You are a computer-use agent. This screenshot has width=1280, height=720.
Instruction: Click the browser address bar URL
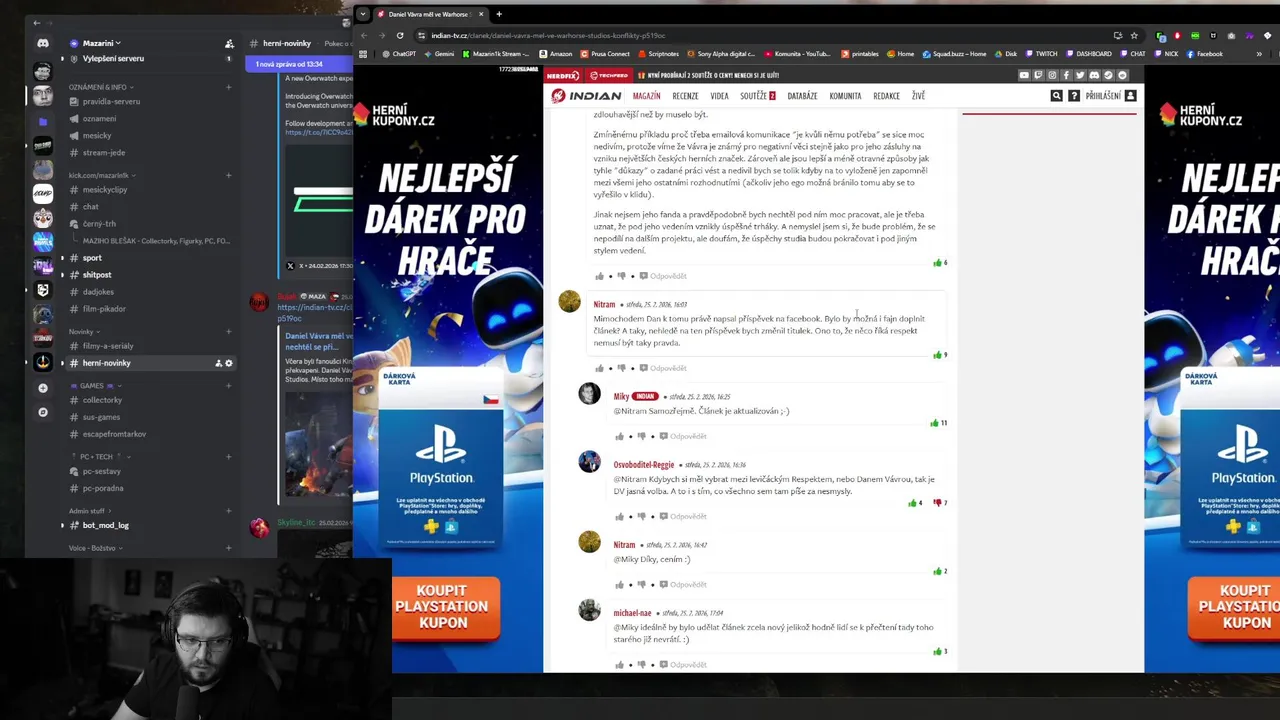point(548,35)
